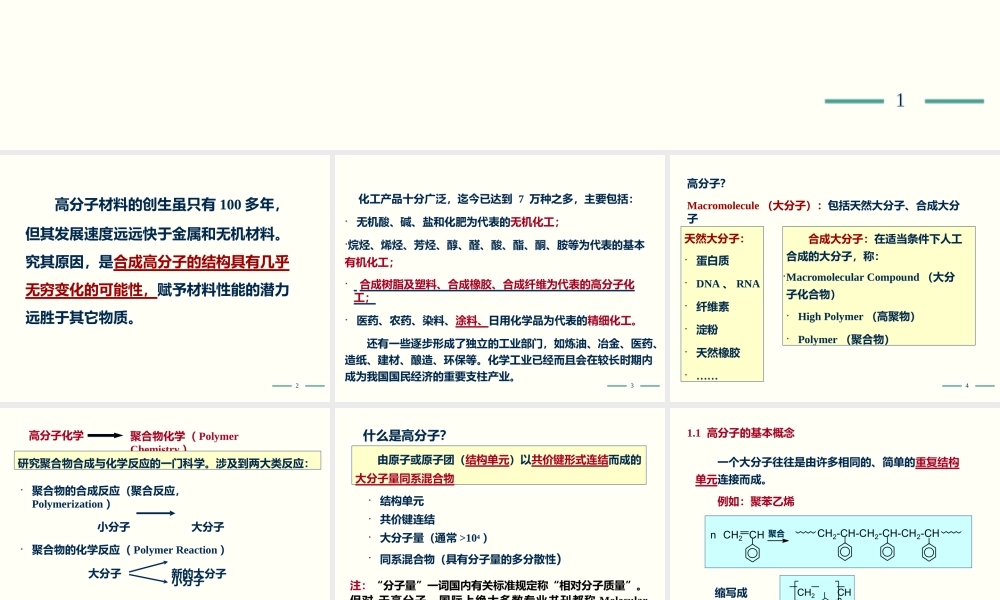Select the slide titled 什么是高分子?
The image size is (1000, 600).
500,504
